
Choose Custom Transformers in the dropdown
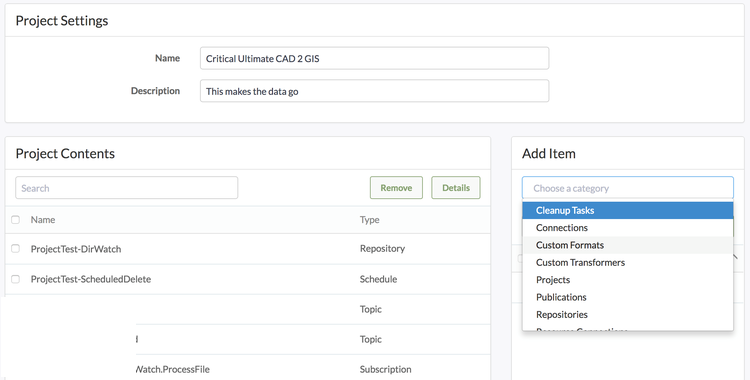(628, 262)
